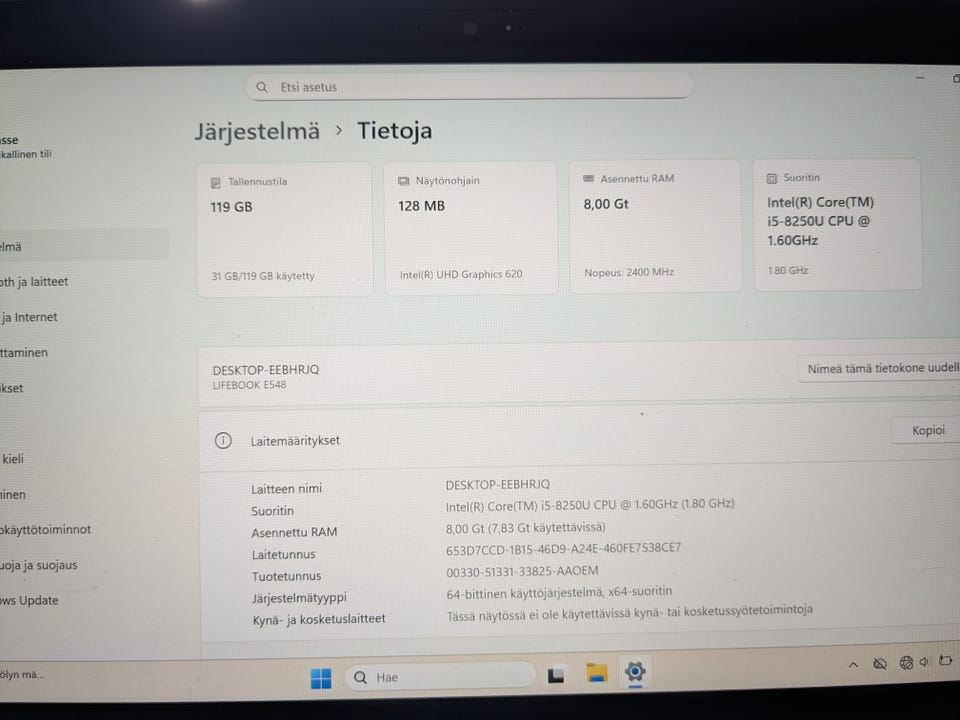Viewport: 960px width, 720px height.
Task: Open the Näytönohjain 128 MB card
Action: coord(471,228)
